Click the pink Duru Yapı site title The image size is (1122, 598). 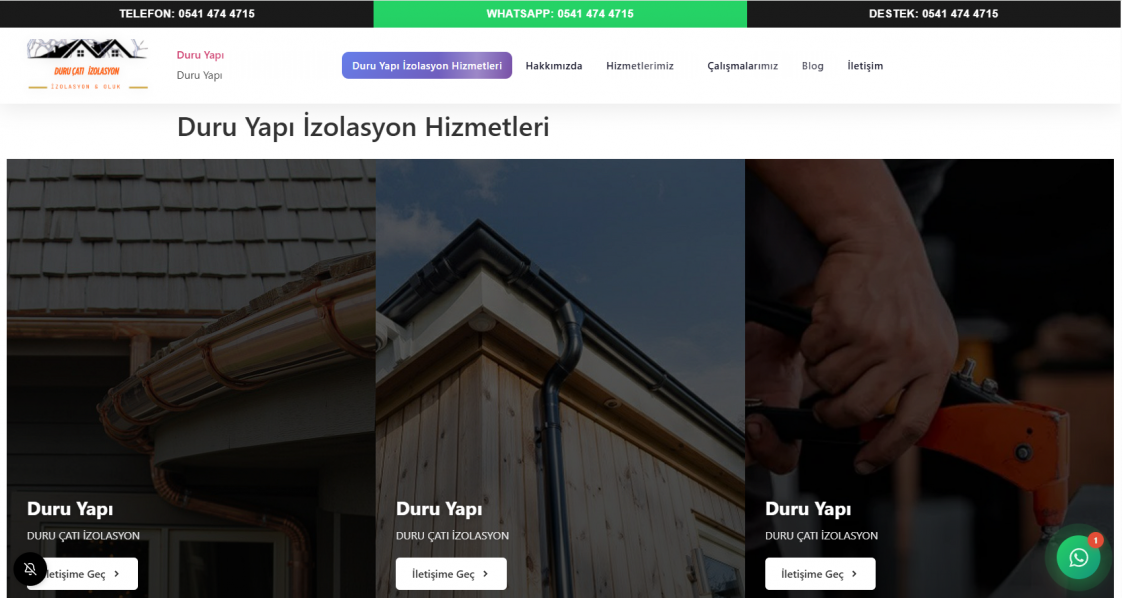pos(200,55)
